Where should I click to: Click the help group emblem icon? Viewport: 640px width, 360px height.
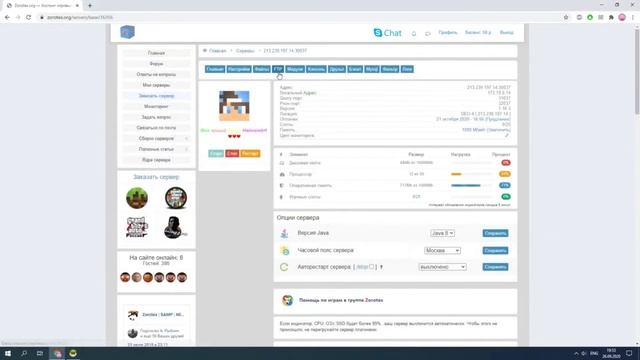[x=287, y=300]
